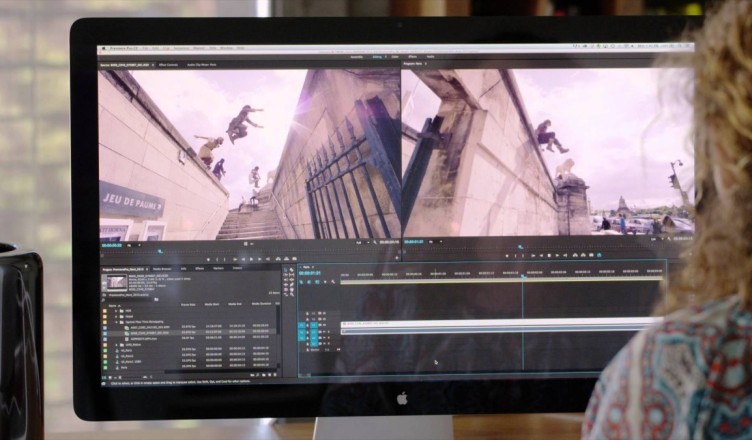Toggle the V1 track output eye
The height and width of the screenshot is (440, 752).
tap(324, 325)
